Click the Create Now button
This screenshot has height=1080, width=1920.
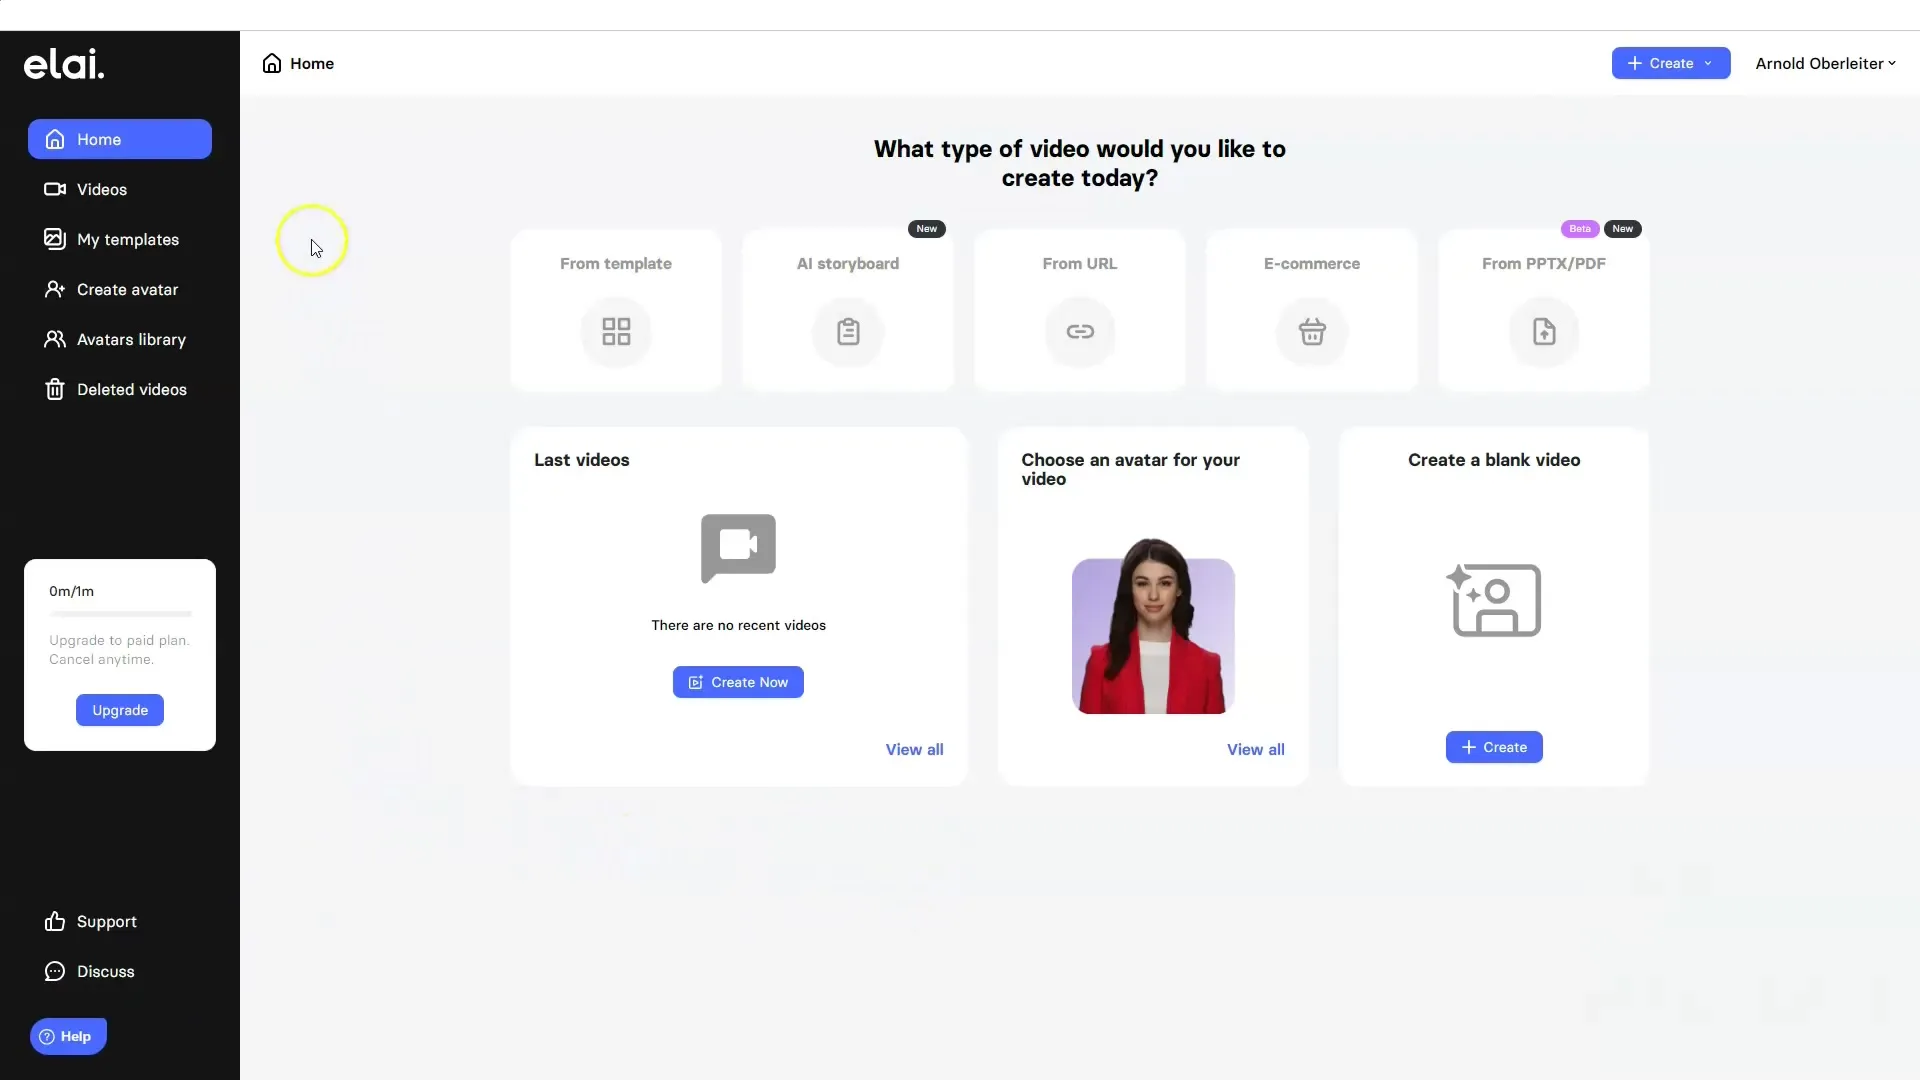click(738, 682)
